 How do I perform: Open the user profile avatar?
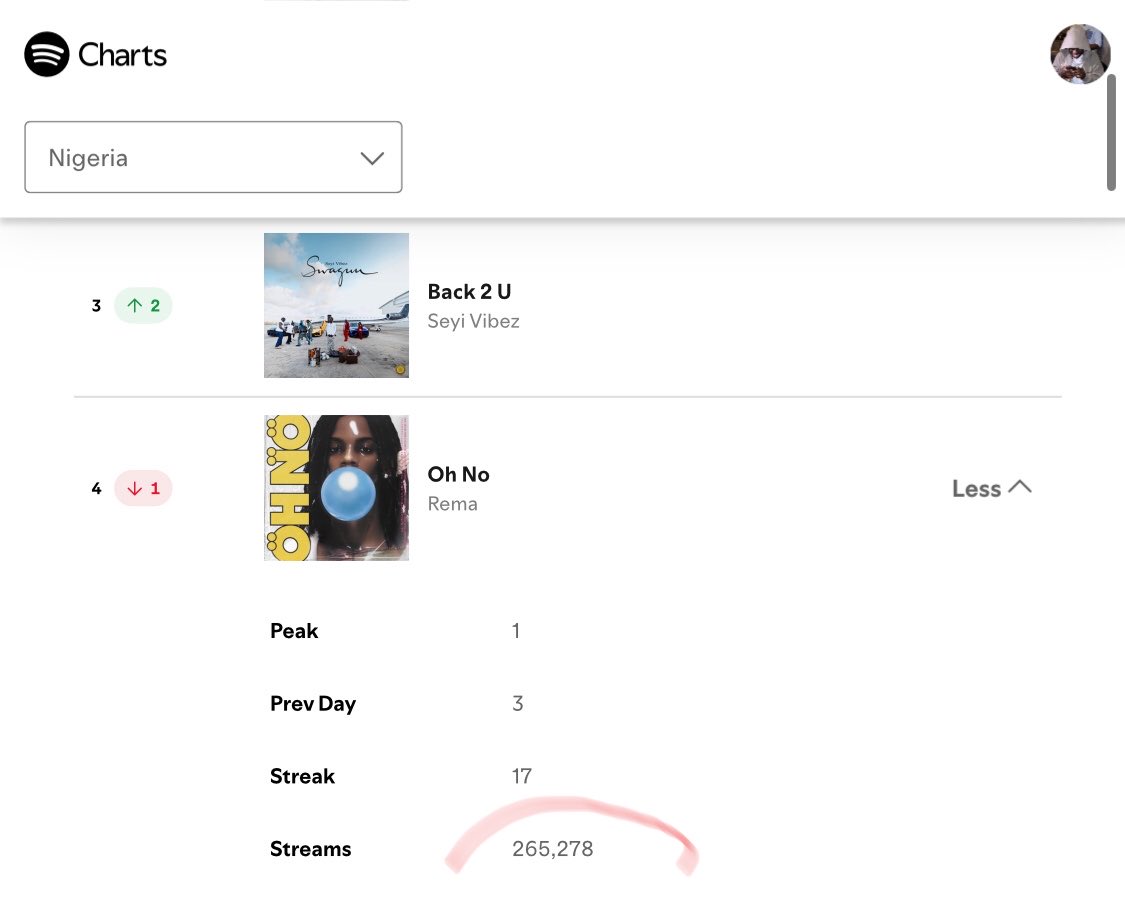tap(1080, 55)
